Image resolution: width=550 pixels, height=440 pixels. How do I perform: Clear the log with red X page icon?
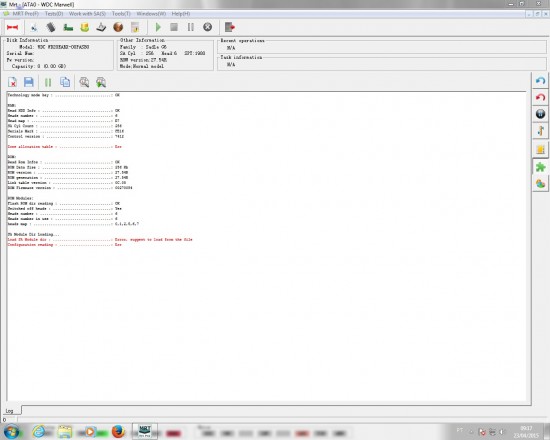[12, 82]
